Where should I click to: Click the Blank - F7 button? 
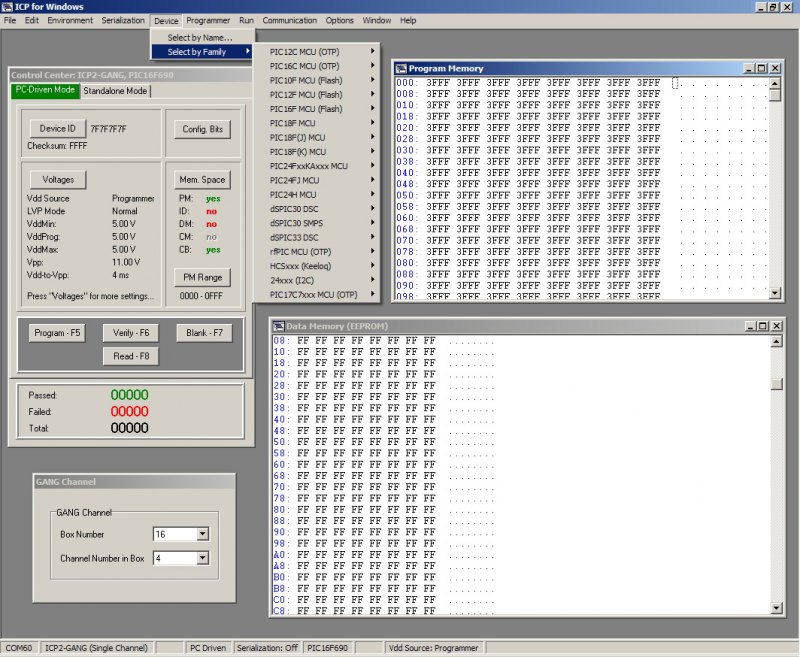(x=205, y=333)
